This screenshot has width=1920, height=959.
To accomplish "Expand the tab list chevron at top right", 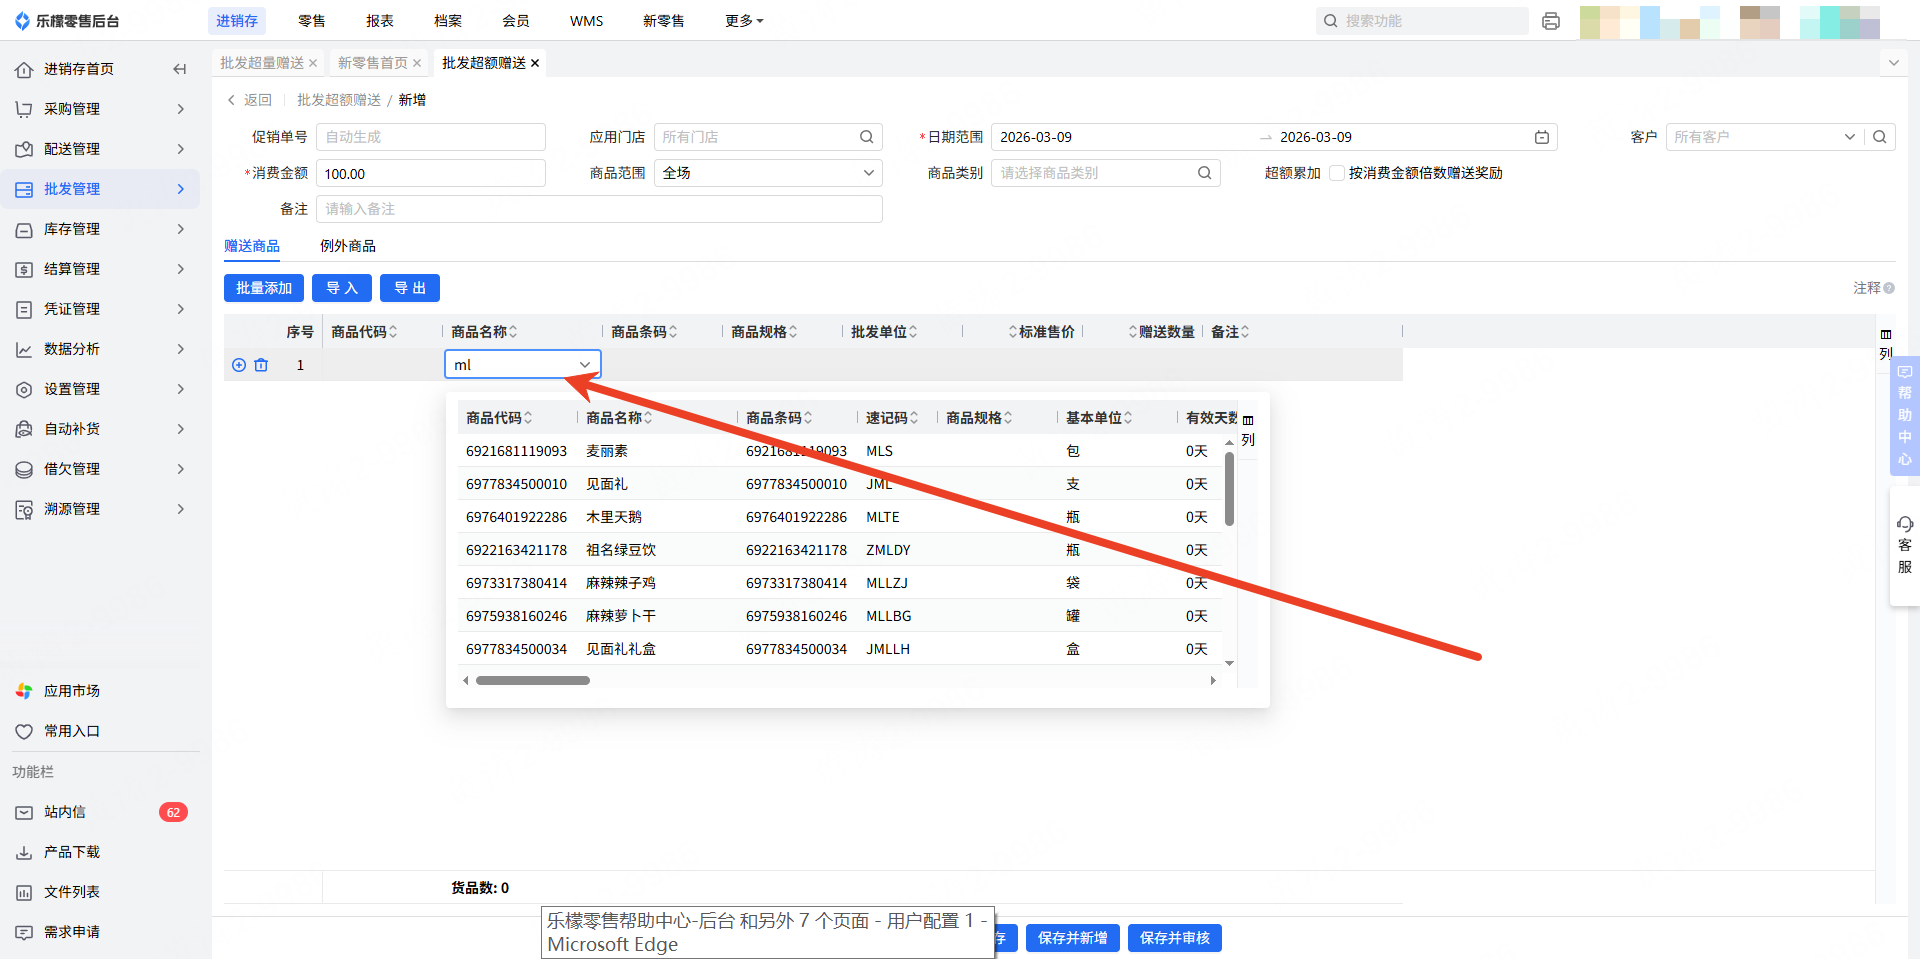I will (1893, 63).
